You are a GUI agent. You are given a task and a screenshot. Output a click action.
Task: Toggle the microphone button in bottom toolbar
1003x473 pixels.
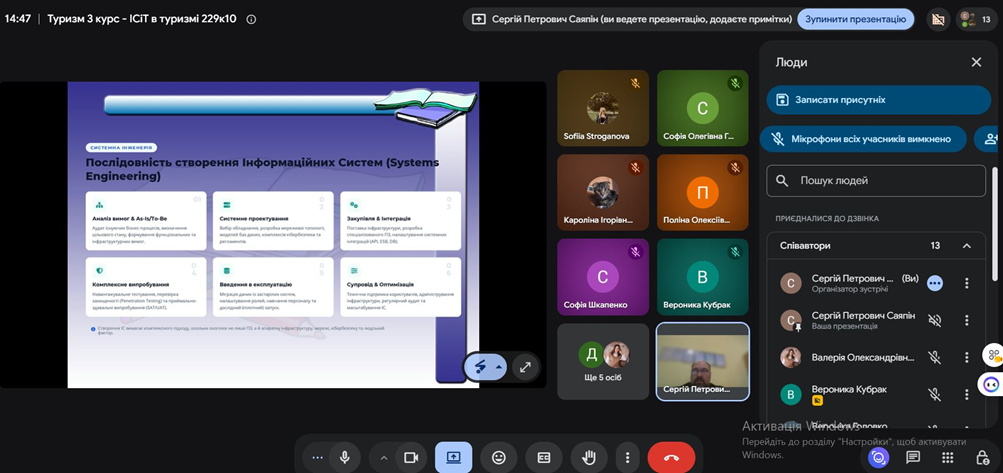click(345, 457)
